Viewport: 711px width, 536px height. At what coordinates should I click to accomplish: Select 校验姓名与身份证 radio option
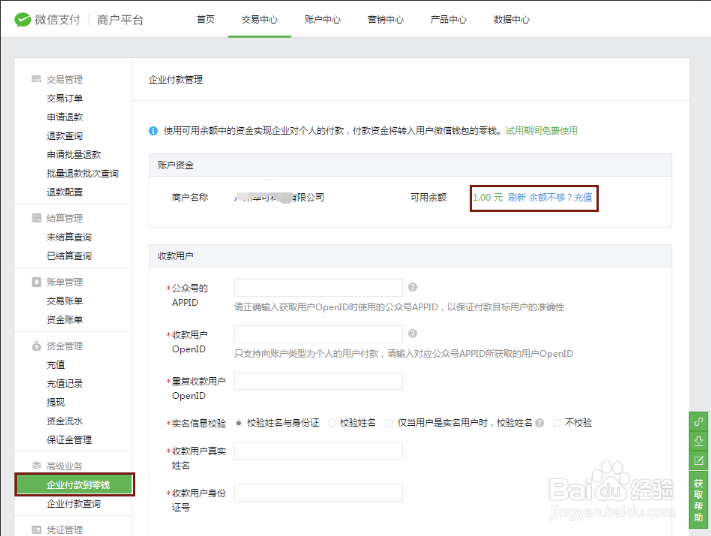pos(239,423)
